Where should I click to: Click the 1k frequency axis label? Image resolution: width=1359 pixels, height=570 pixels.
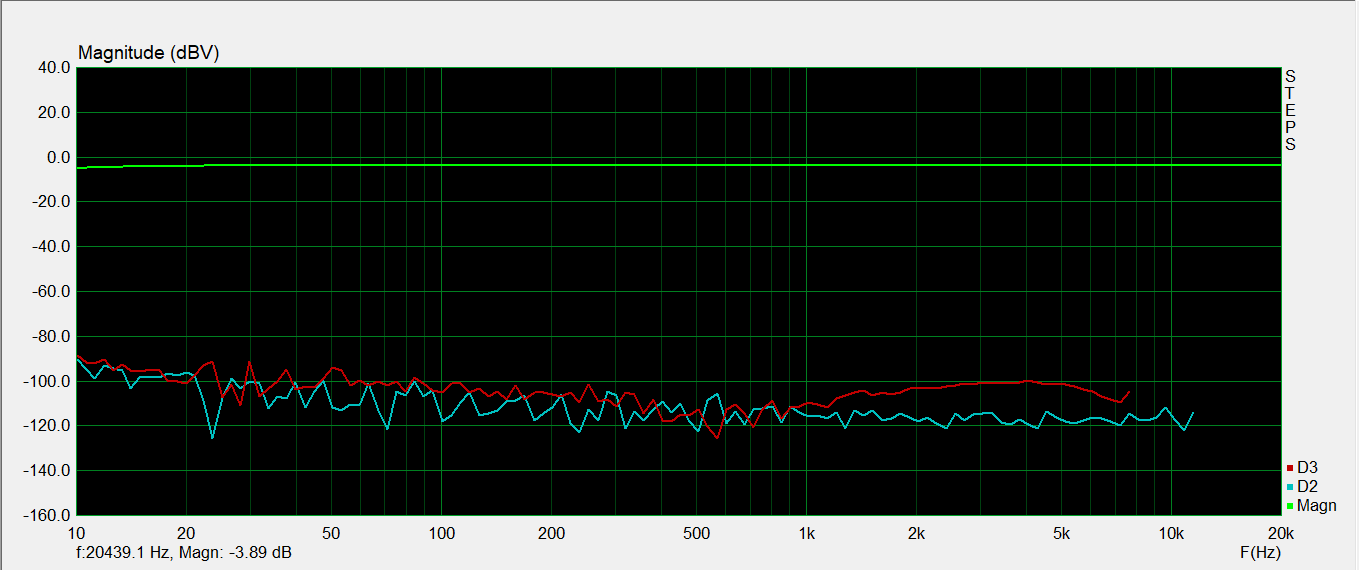806,533
